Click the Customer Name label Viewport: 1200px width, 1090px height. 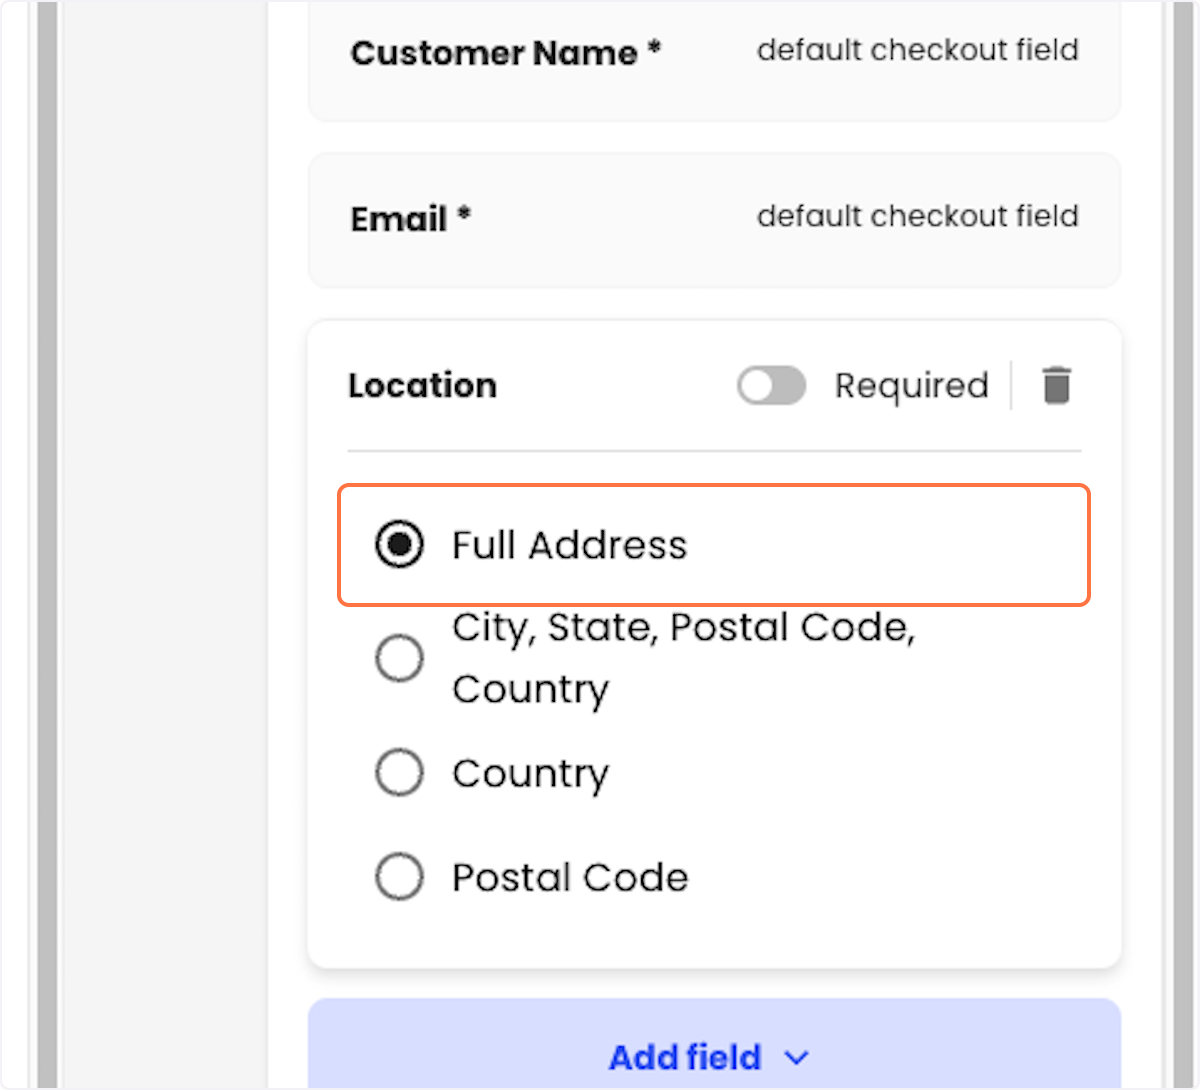click(505, 52)
